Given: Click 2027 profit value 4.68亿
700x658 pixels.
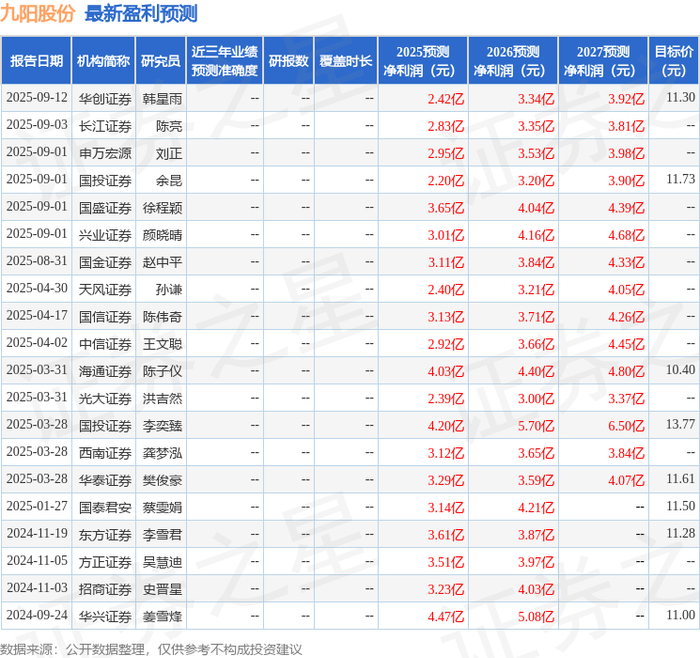Looking at the screenshot, I should click(x=626, y=235).
